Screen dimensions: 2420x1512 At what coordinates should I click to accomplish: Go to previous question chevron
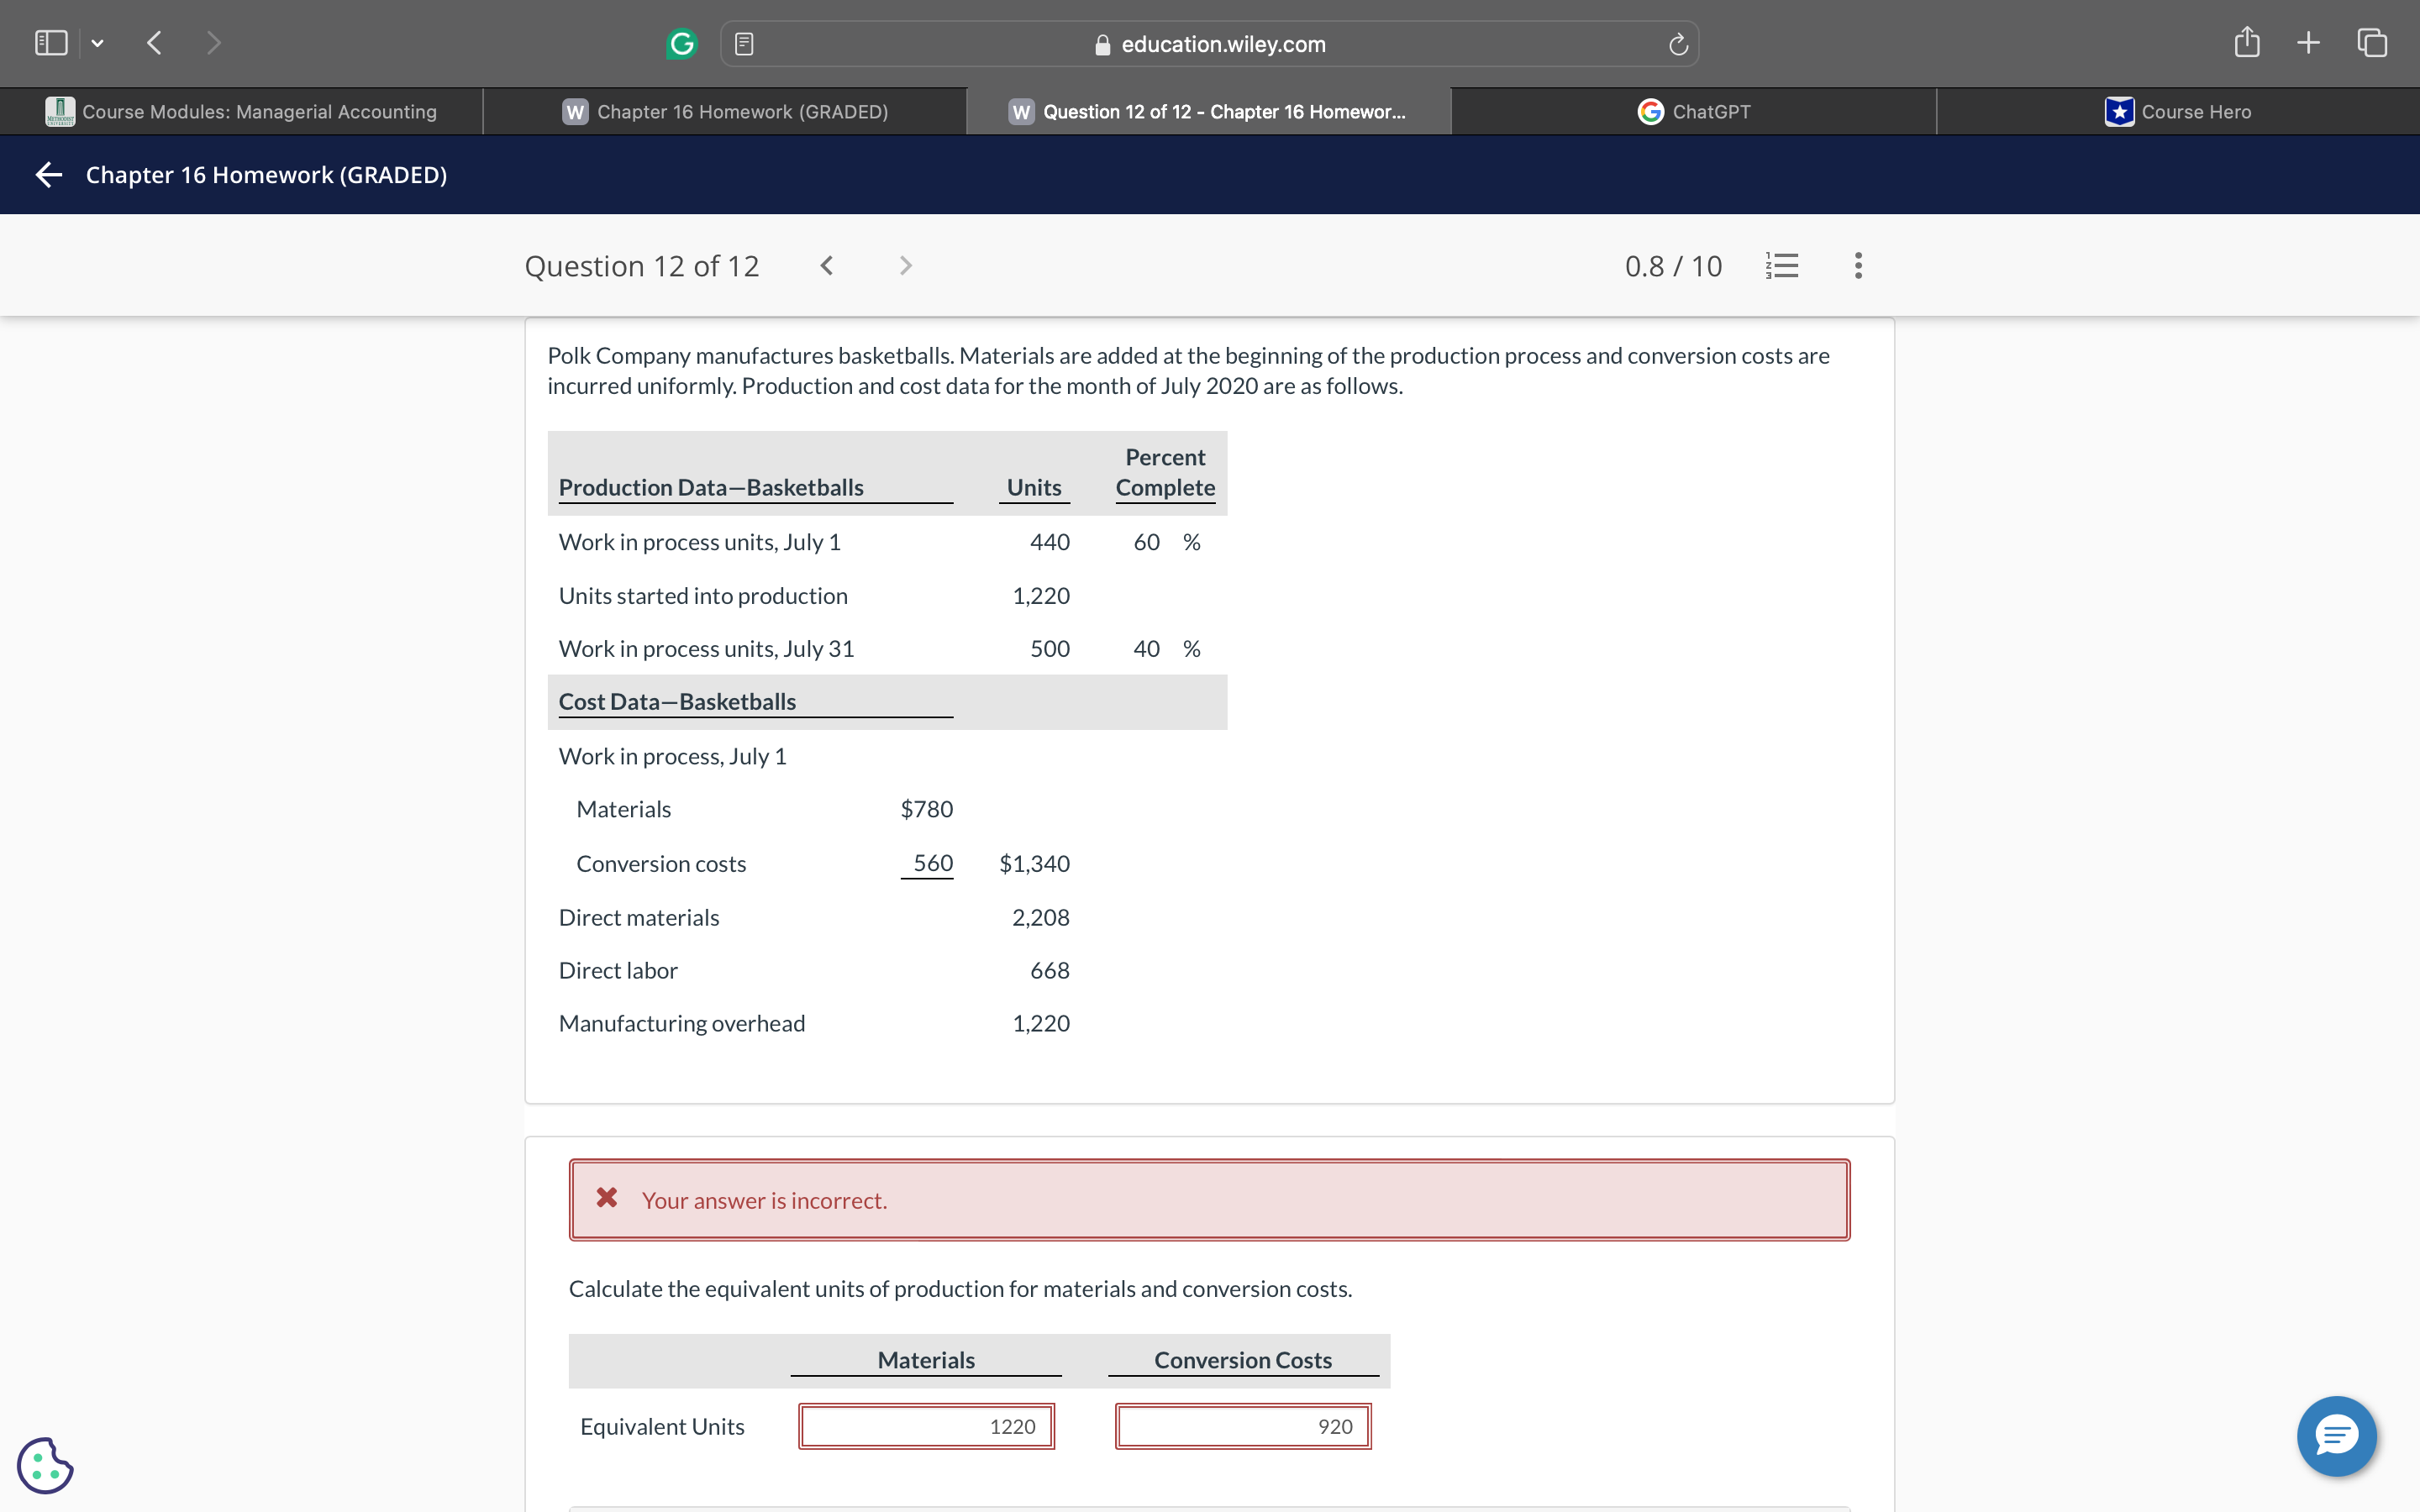pos(826,266)
